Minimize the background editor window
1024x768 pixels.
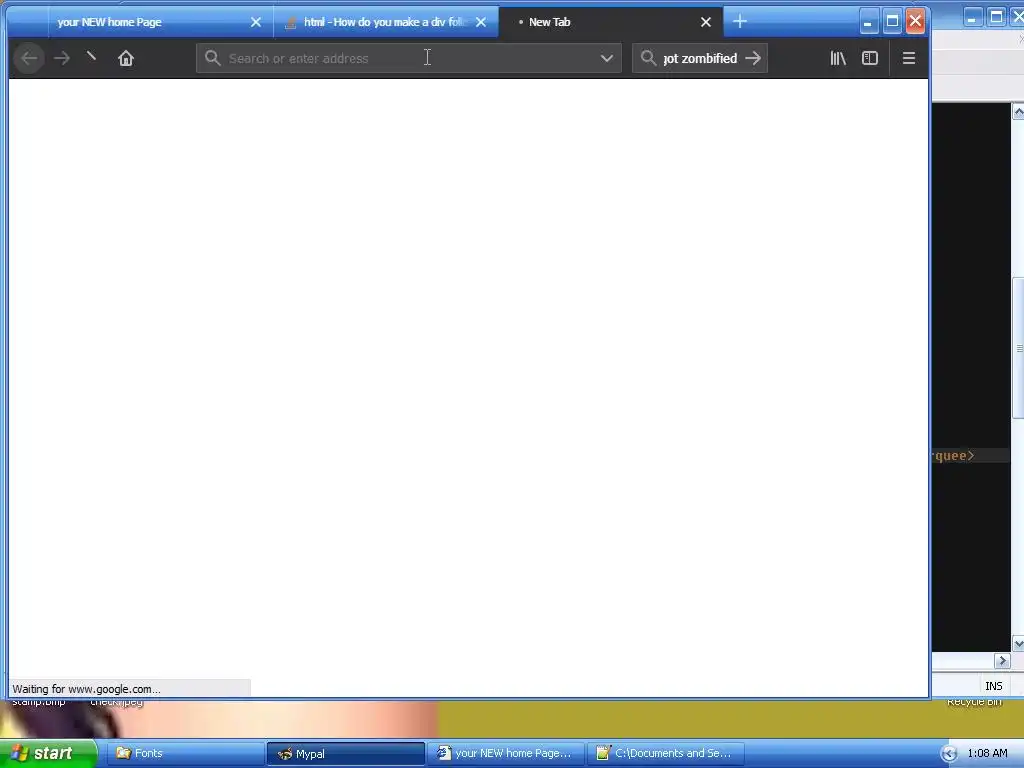coord(972,18)
